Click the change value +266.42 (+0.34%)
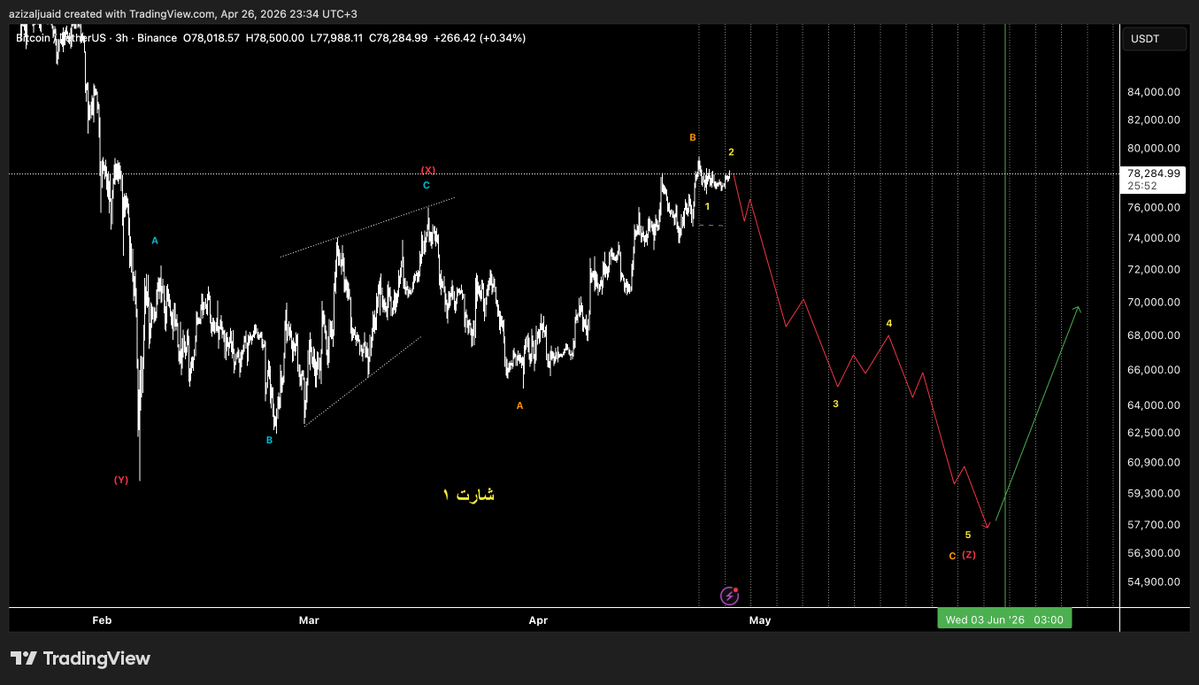This screenshot has width=1199, height=685. pyautogui.click(x=479, y=37)
